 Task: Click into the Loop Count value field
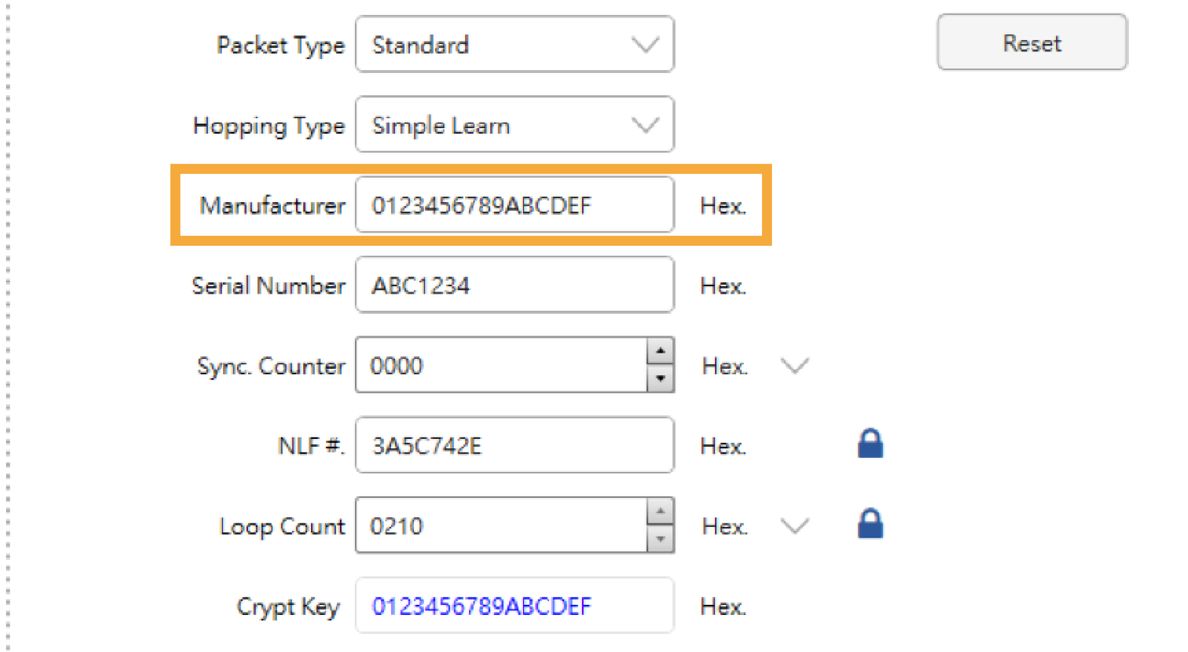(502, 526)
